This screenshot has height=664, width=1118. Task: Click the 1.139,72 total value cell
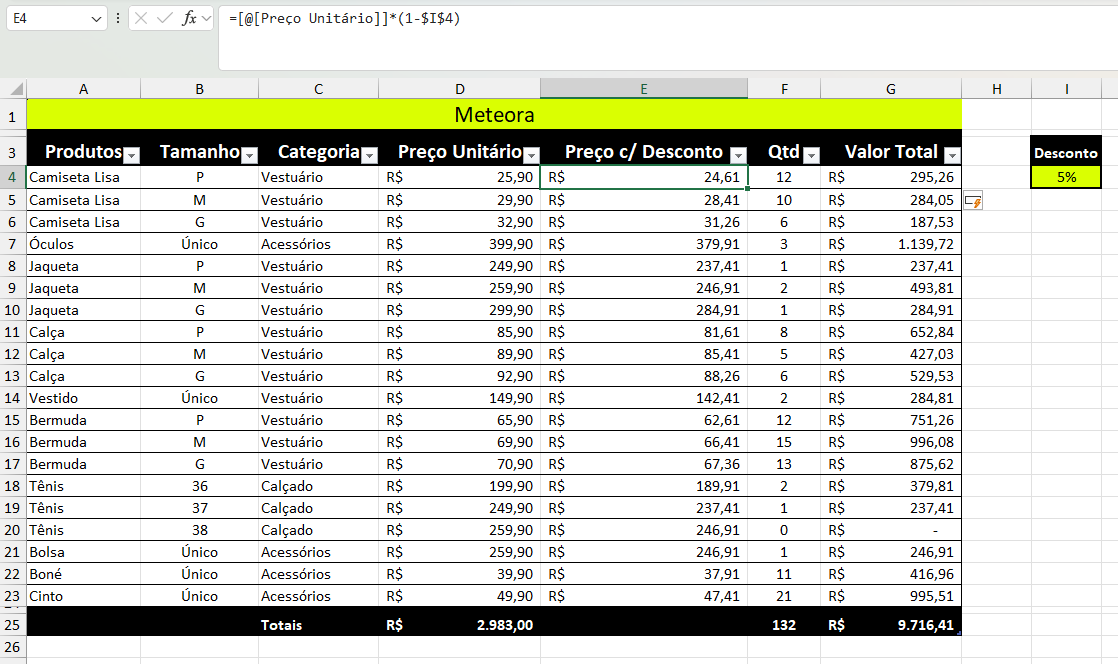pos(891,244)
